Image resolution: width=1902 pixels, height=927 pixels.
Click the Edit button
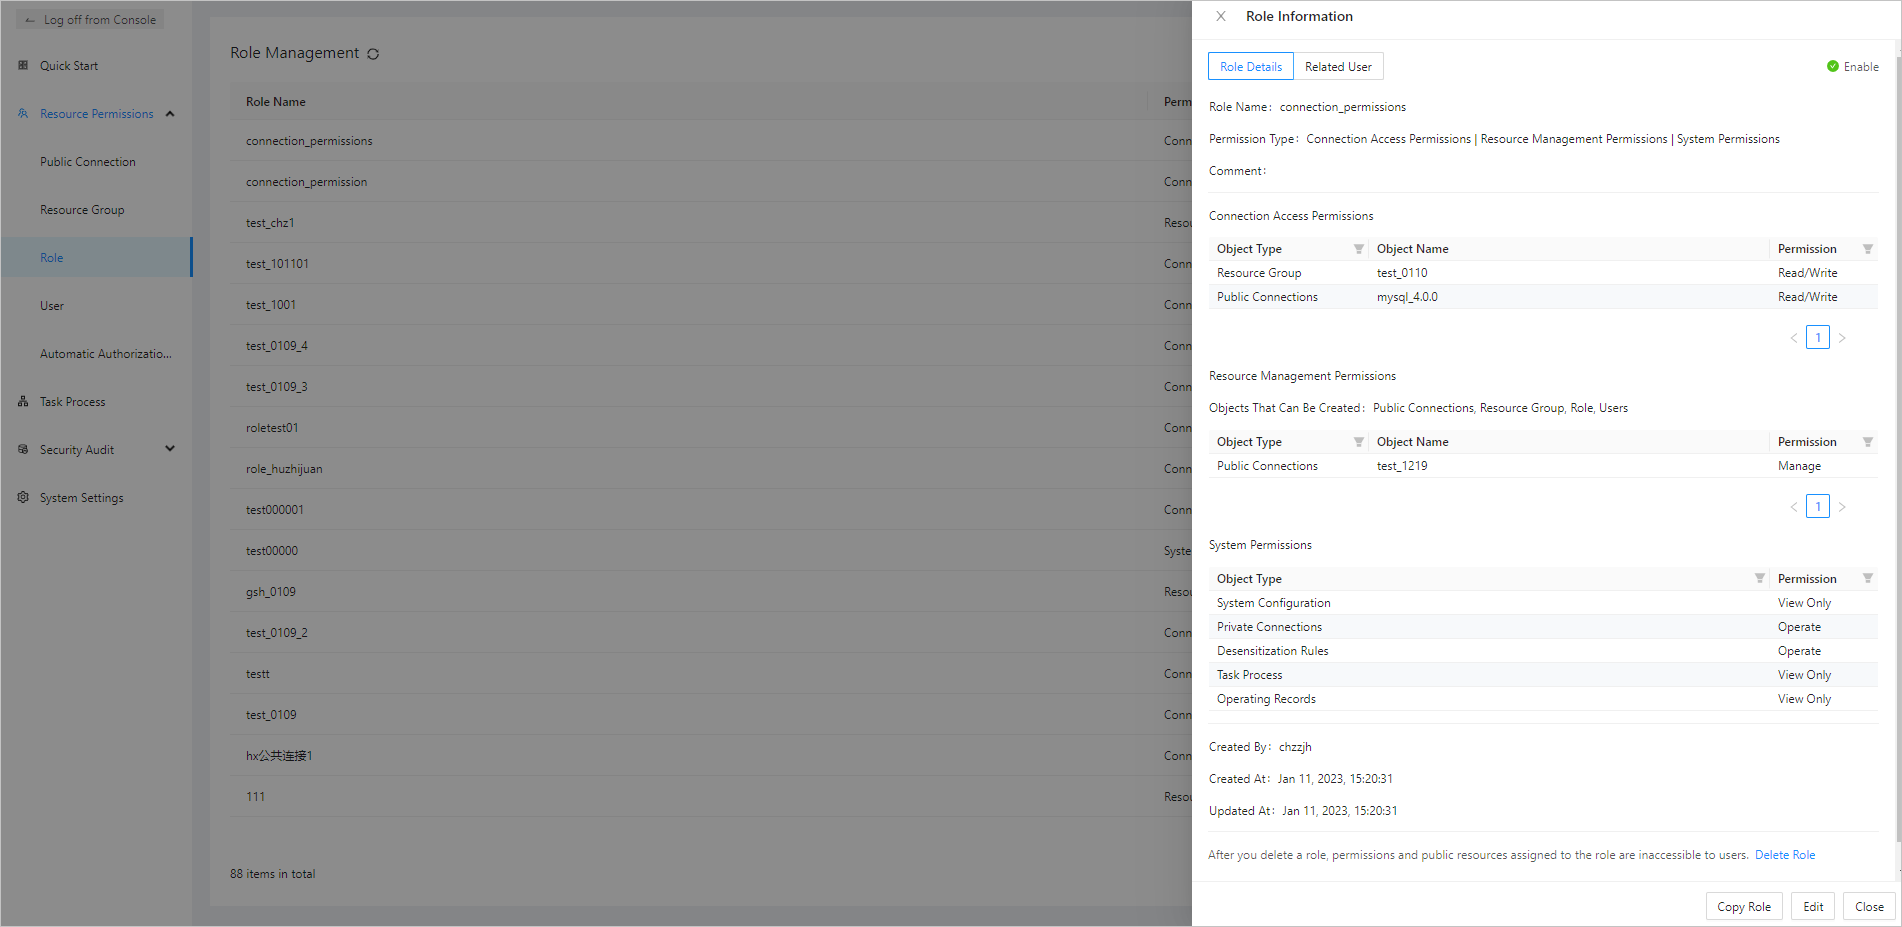click(1812, 906)
